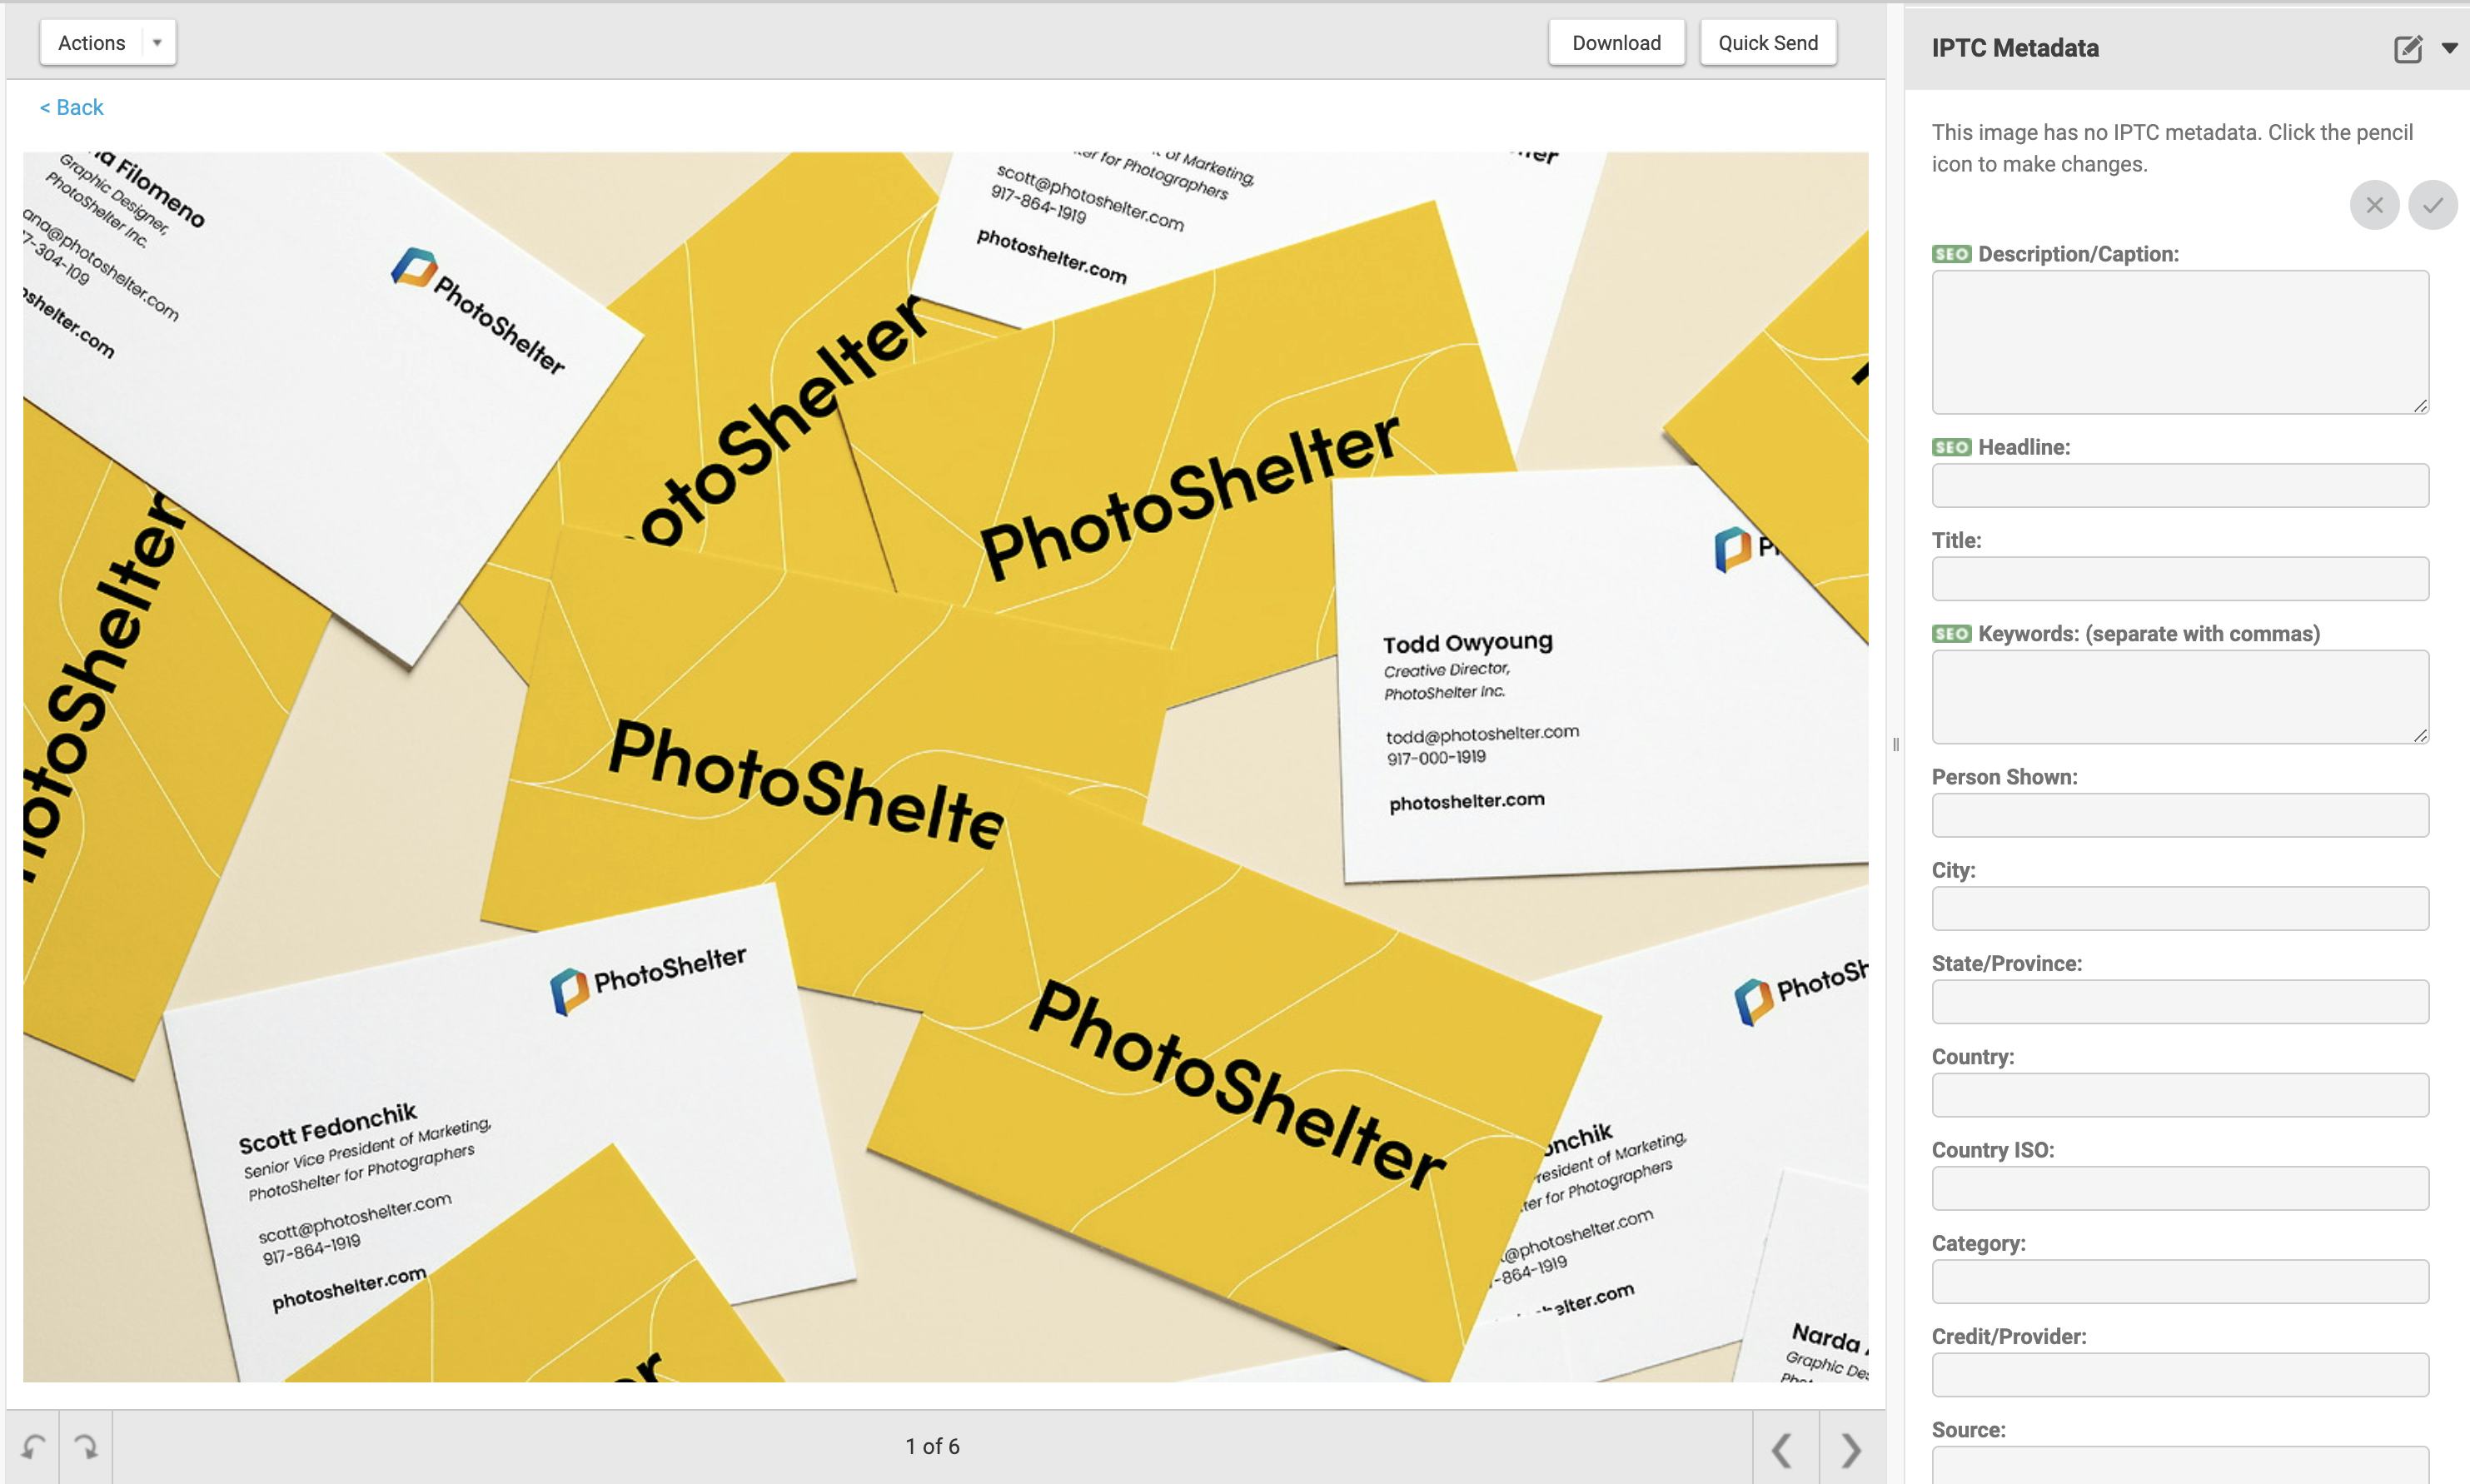Go to next image arrow
This screenshot has width=2470, height=1484.
coord(1851,1448)
